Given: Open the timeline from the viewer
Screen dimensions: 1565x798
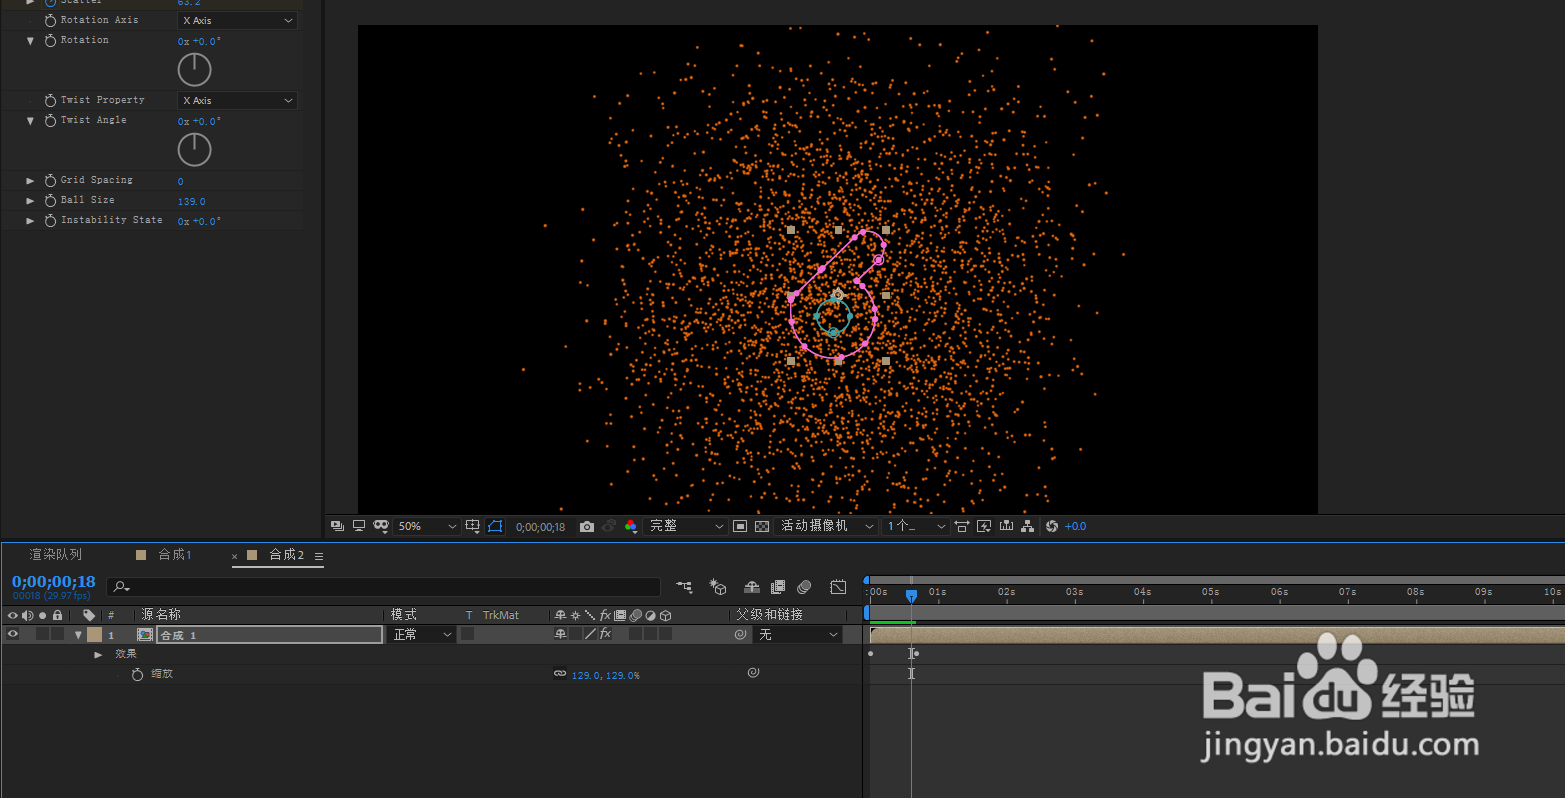Looking at the screenshot, I should [1006, 526].
